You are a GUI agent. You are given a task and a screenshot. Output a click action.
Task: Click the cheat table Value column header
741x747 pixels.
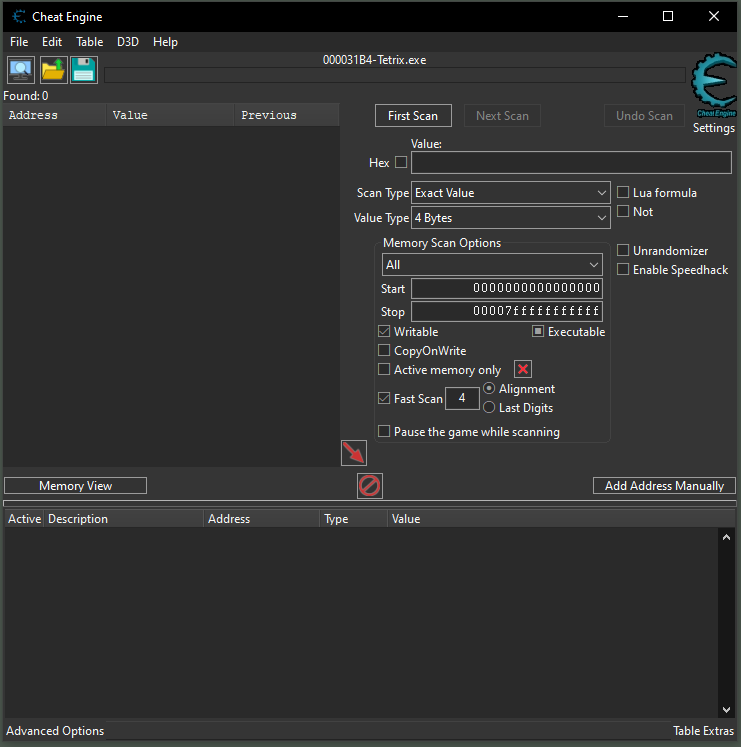pos(561,519)
